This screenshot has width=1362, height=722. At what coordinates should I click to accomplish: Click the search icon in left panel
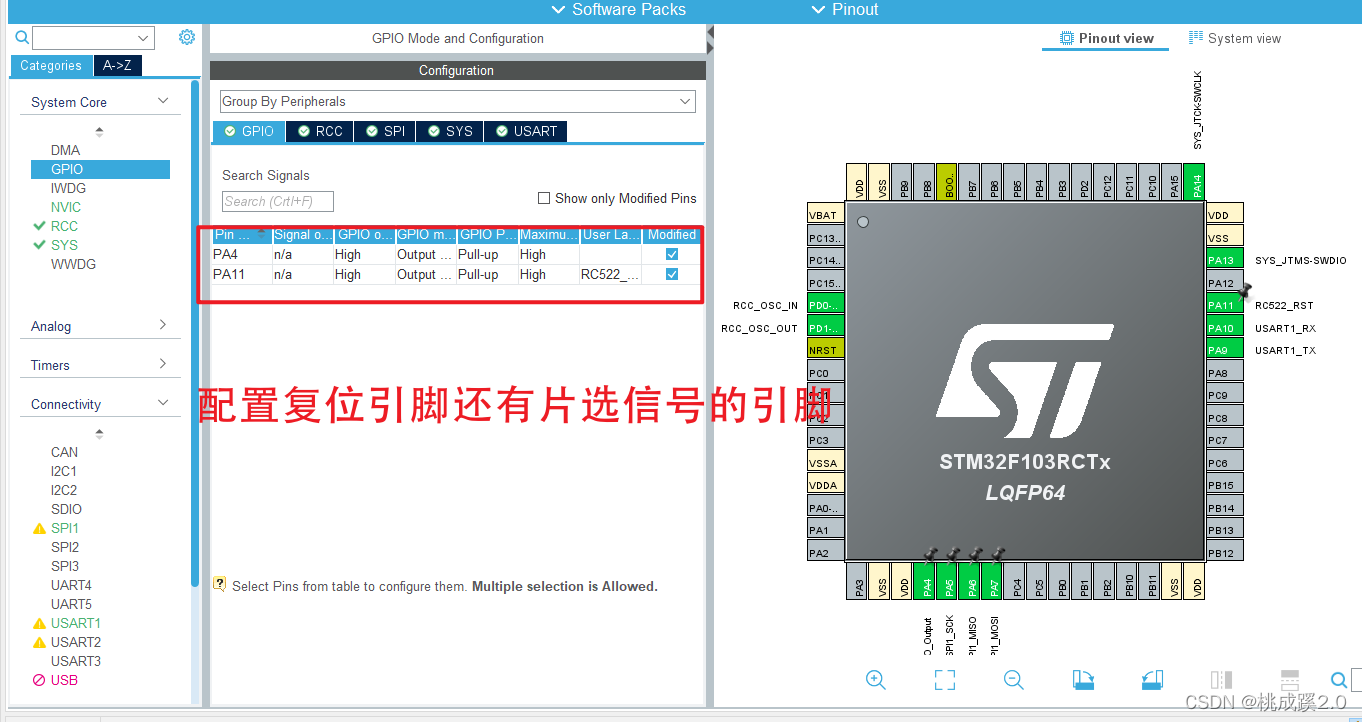click(22, 38)
